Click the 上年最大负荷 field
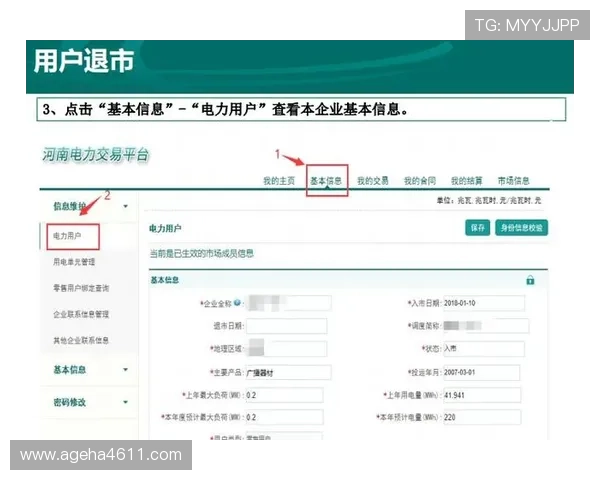This screenshot has height=480, width=600. [285, 395]
